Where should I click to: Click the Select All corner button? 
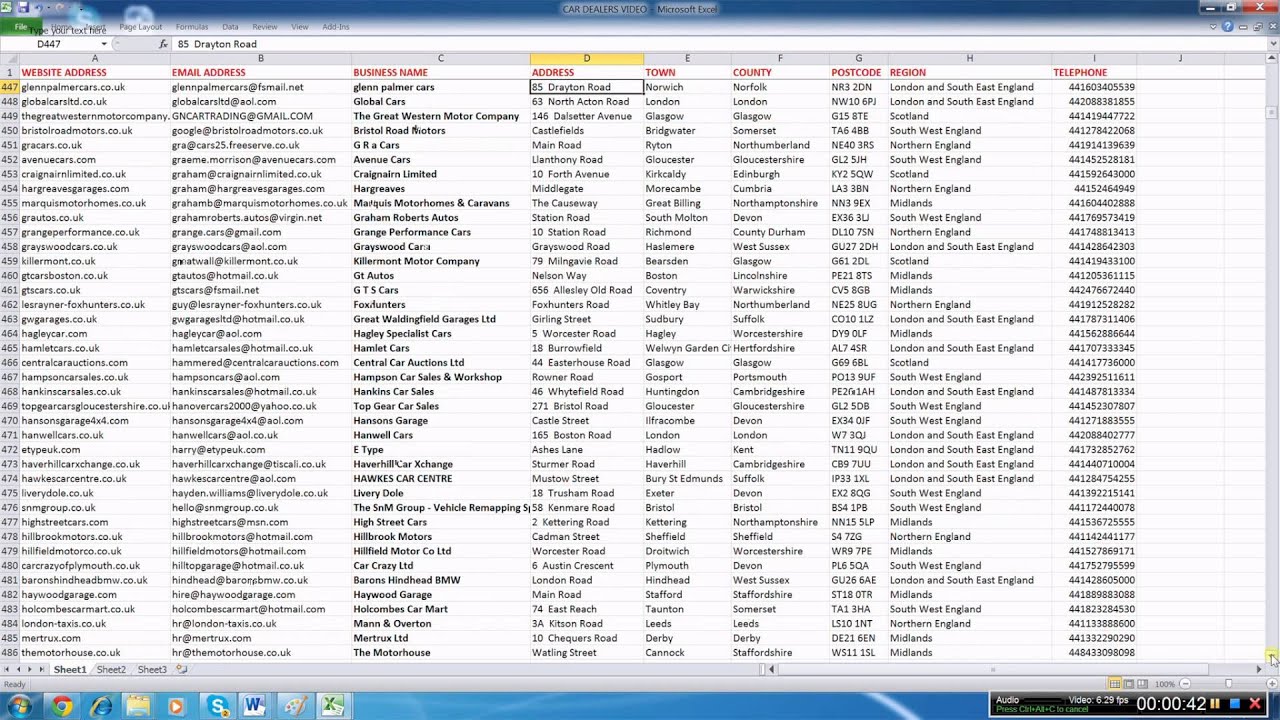pos(9,58)
